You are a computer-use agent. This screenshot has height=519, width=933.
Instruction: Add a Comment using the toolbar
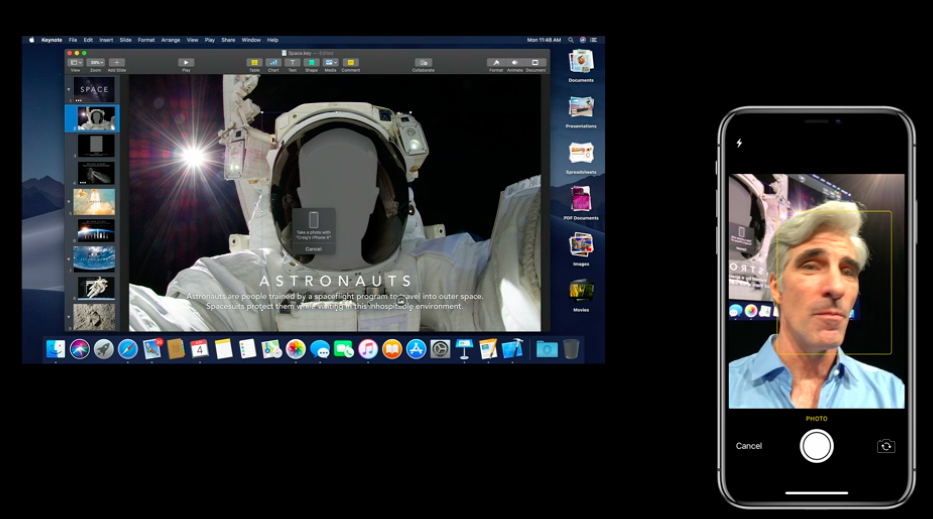(350, 62)
